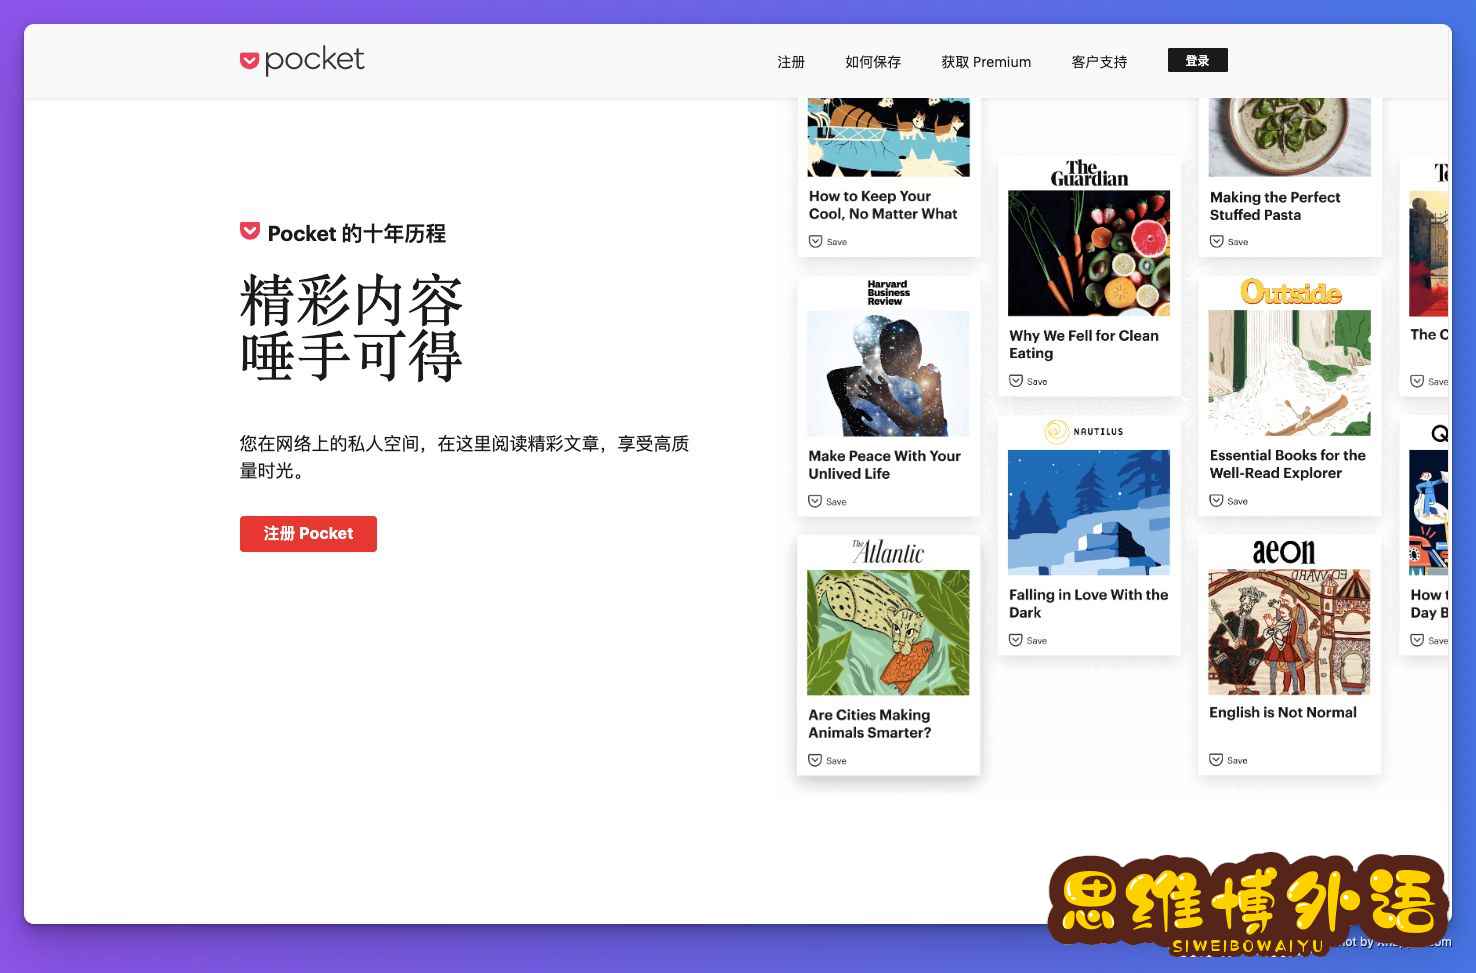Click the Harvard Business Review logo
This screenshot has height=973, width=1476.
pyautogui.click(x=888, y=293)
